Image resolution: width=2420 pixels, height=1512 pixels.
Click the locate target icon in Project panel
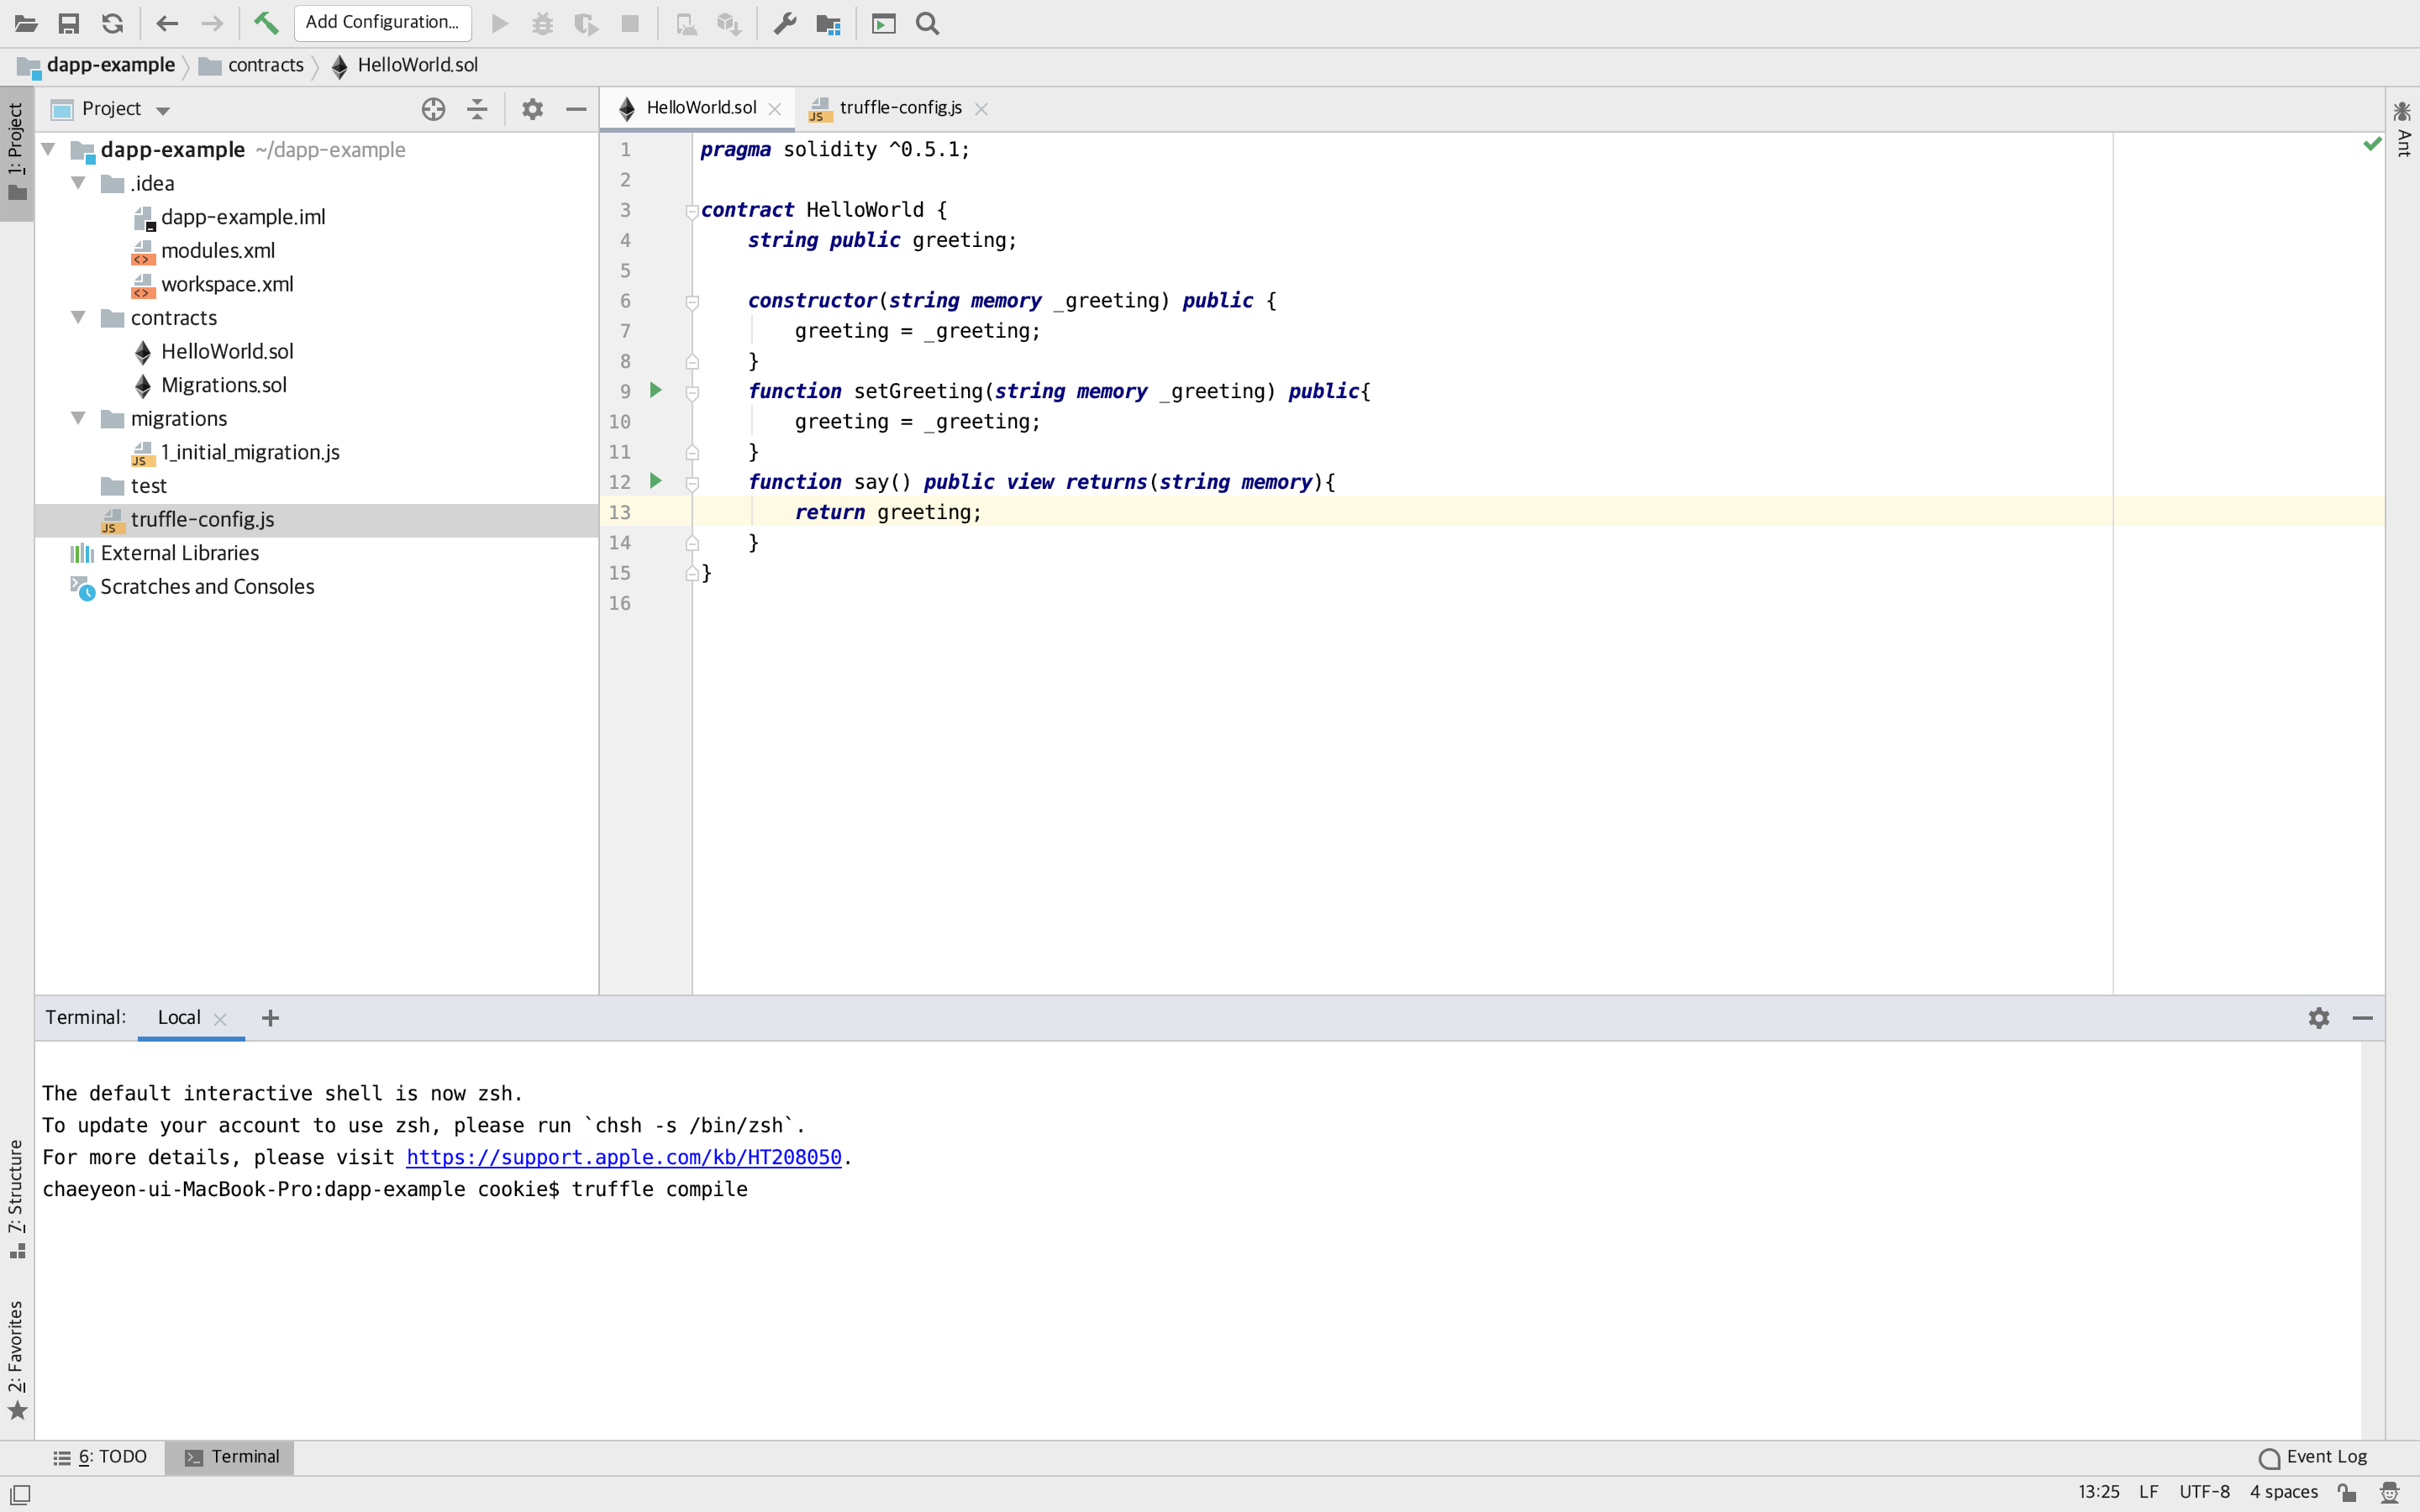point(433,109)
